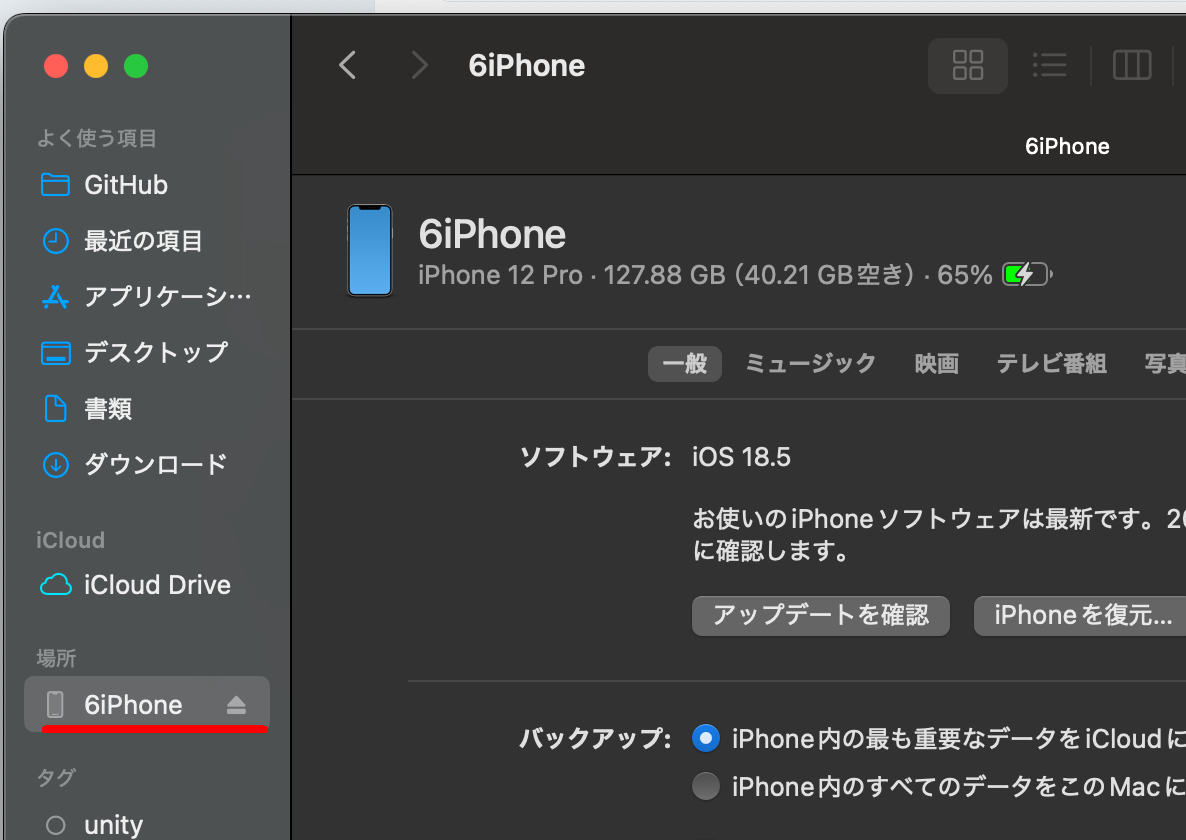Switch to icon grid view
This screenshot has width=1186, height=840.
tap(967, 66)
